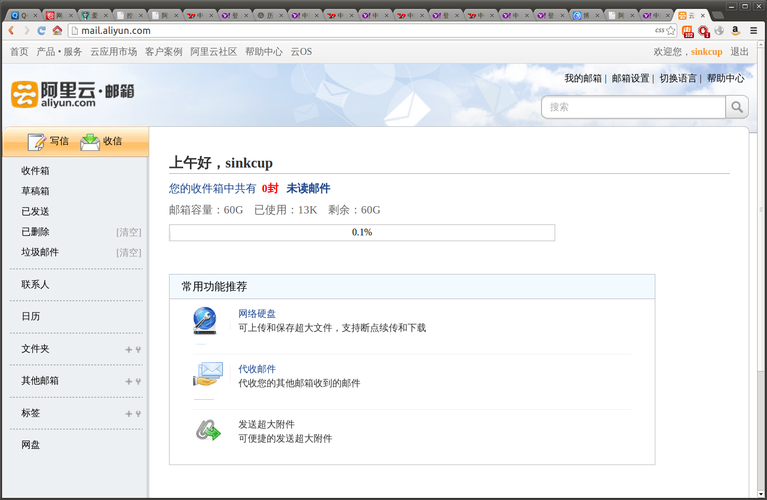Click the search magnifier button
This screenshot has width=767, height=500.
[x=737, y=107]
